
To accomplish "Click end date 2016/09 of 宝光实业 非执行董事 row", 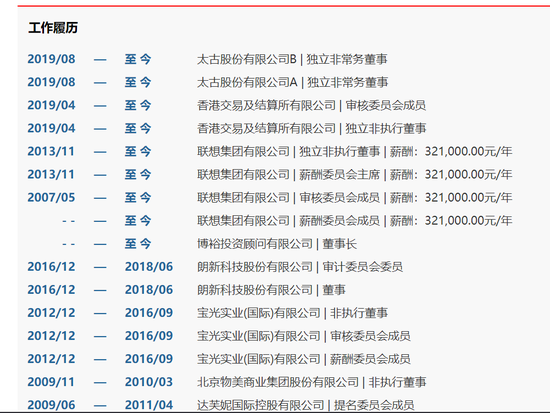I will pyautogui.click(x=149, y=313).
